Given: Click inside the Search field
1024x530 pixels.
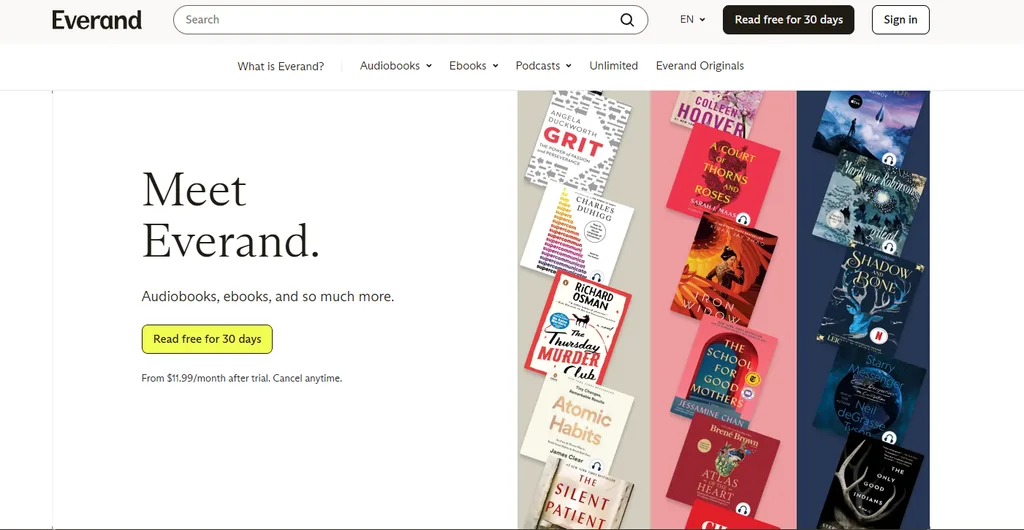Looking at the screenshot, I should pos(410,20).
